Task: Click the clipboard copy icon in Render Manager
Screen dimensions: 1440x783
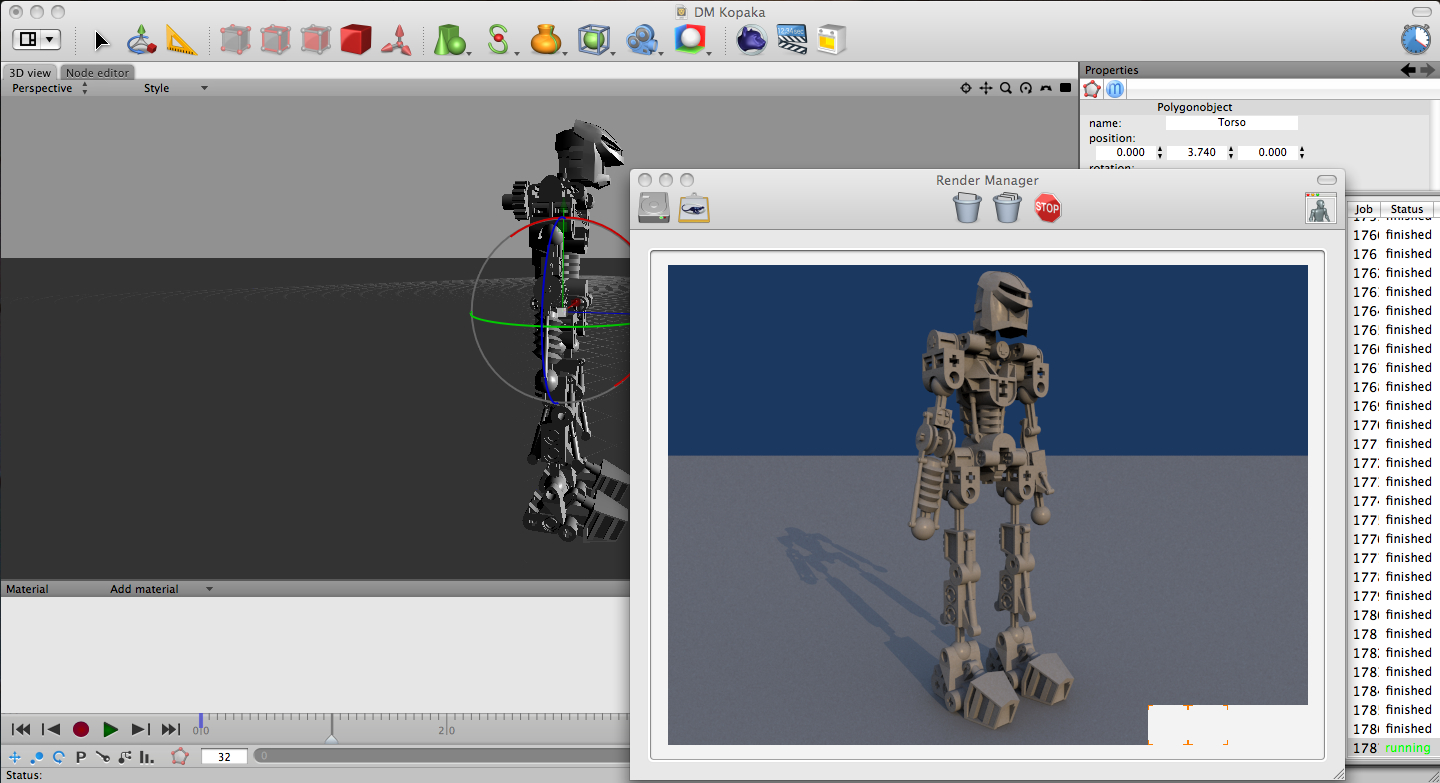Action: [x=694, y=208]
